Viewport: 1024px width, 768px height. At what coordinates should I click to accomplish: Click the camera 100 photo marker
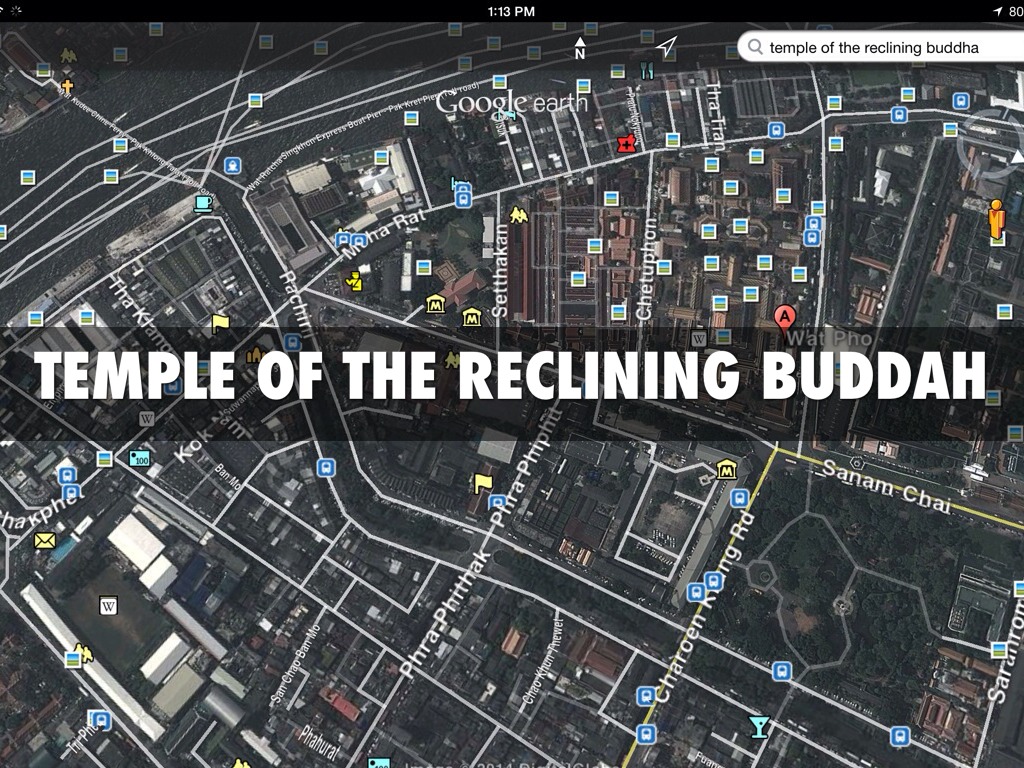[139, 458]
